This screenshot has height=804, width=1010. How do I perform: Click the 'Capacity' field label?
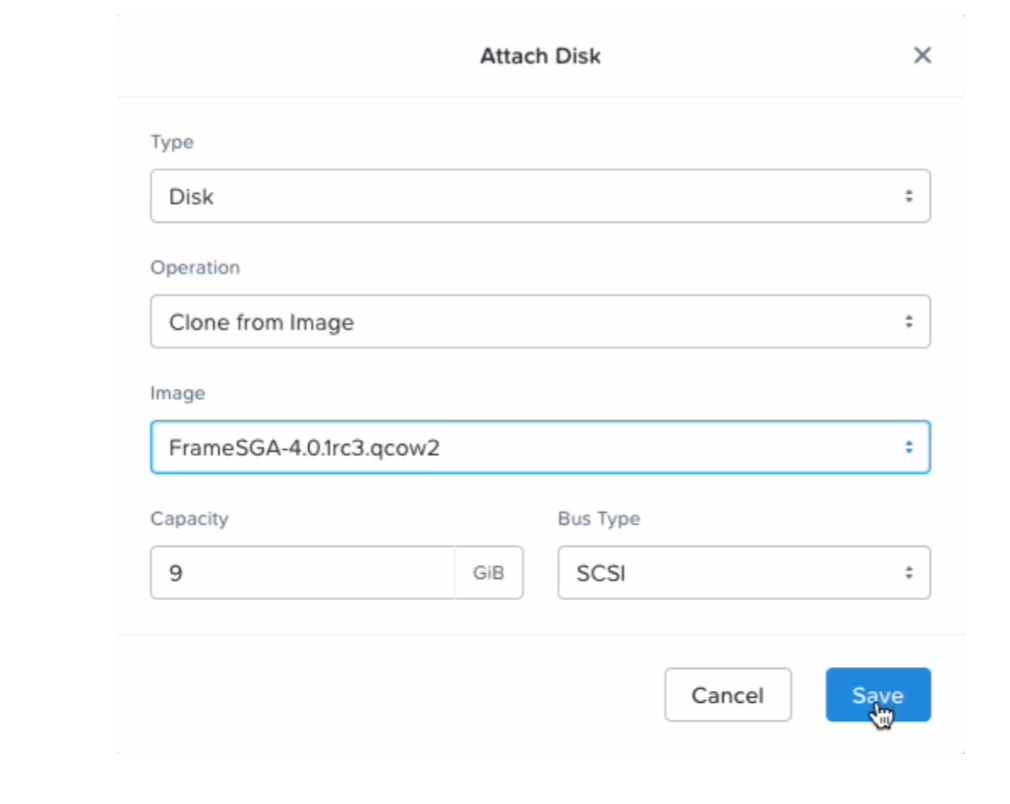(189, 518)
